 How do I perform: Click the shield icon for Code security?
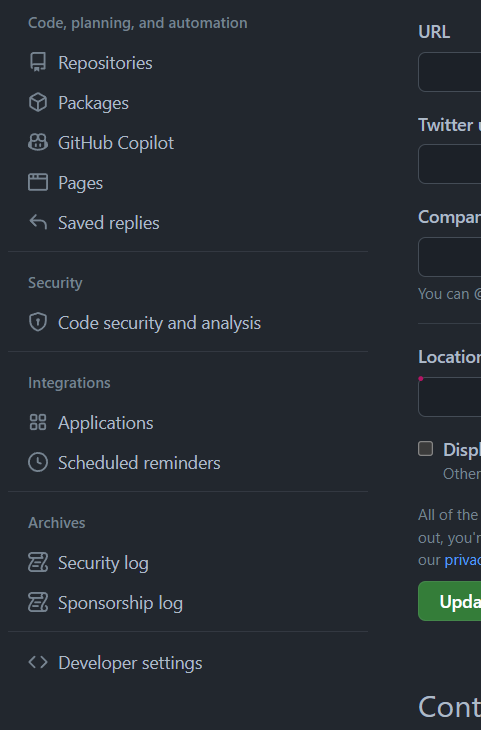click(38, 322)
